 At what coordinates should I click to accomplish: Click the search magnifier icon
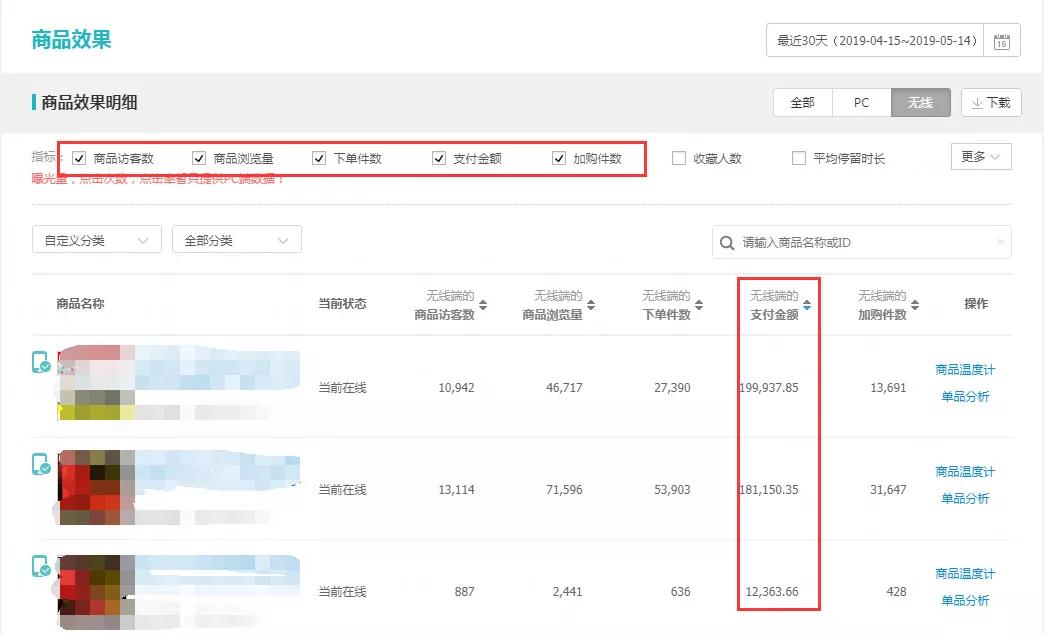(727, 242)
